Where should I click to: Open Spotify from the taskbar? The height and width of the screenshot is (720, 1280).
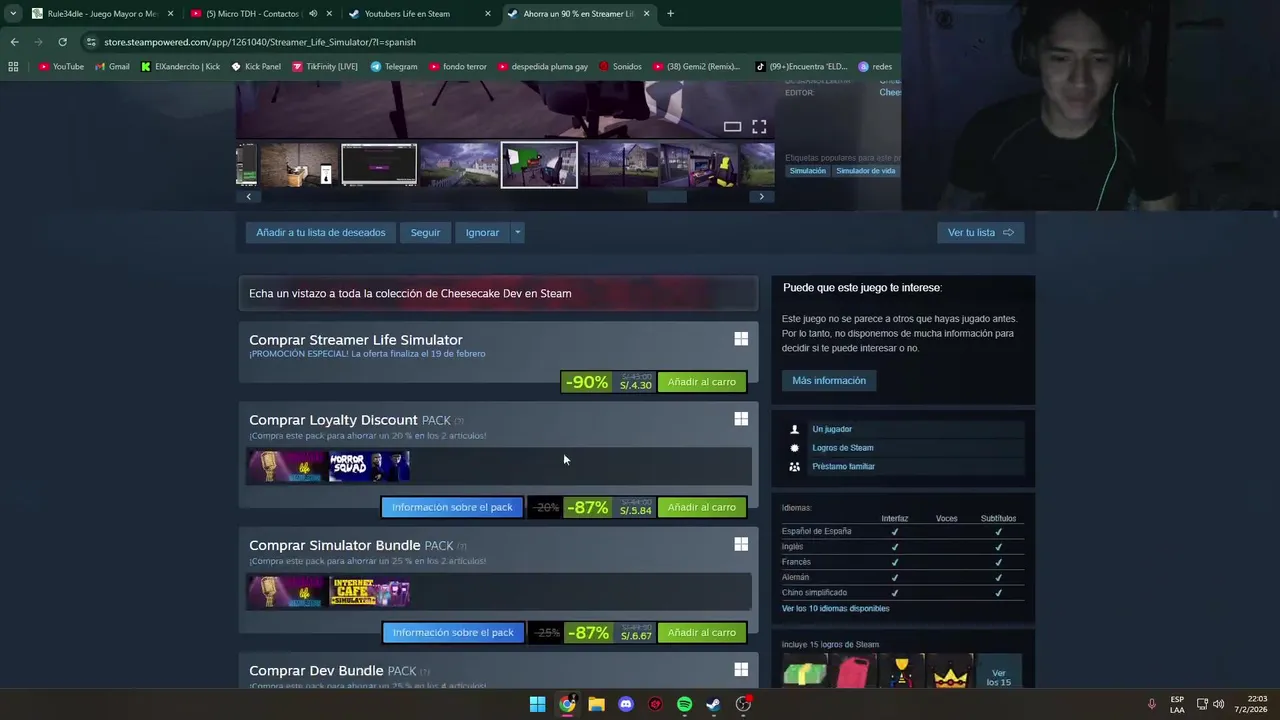click(x=684, y=704)
